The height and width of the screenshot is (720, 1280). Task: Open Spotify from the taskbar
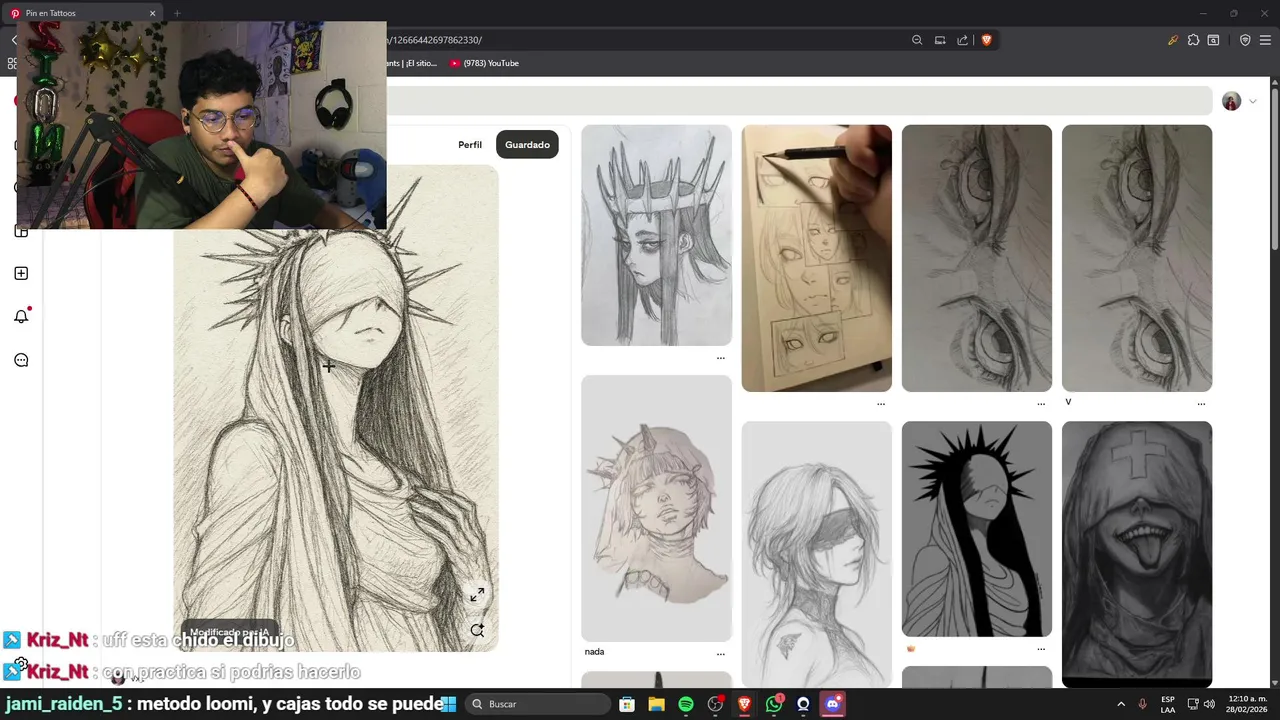(686, 704)
